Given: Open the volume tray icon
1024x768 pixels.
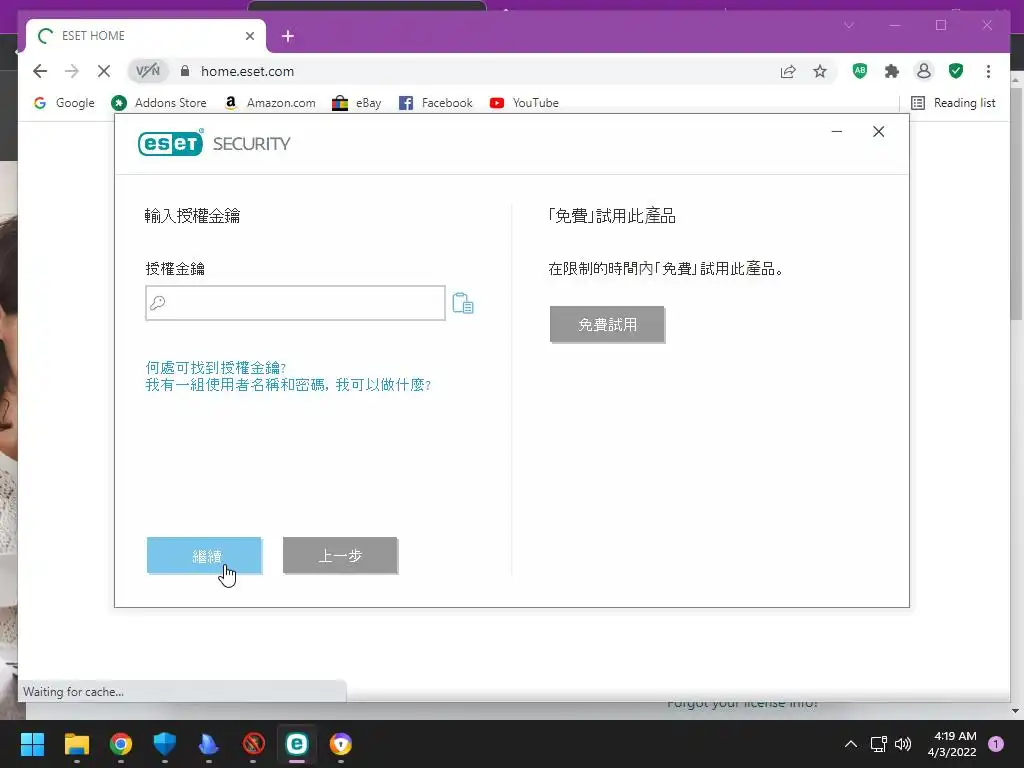Looking at the screenshot, I should pyautogui.click(x=903, y=744).
